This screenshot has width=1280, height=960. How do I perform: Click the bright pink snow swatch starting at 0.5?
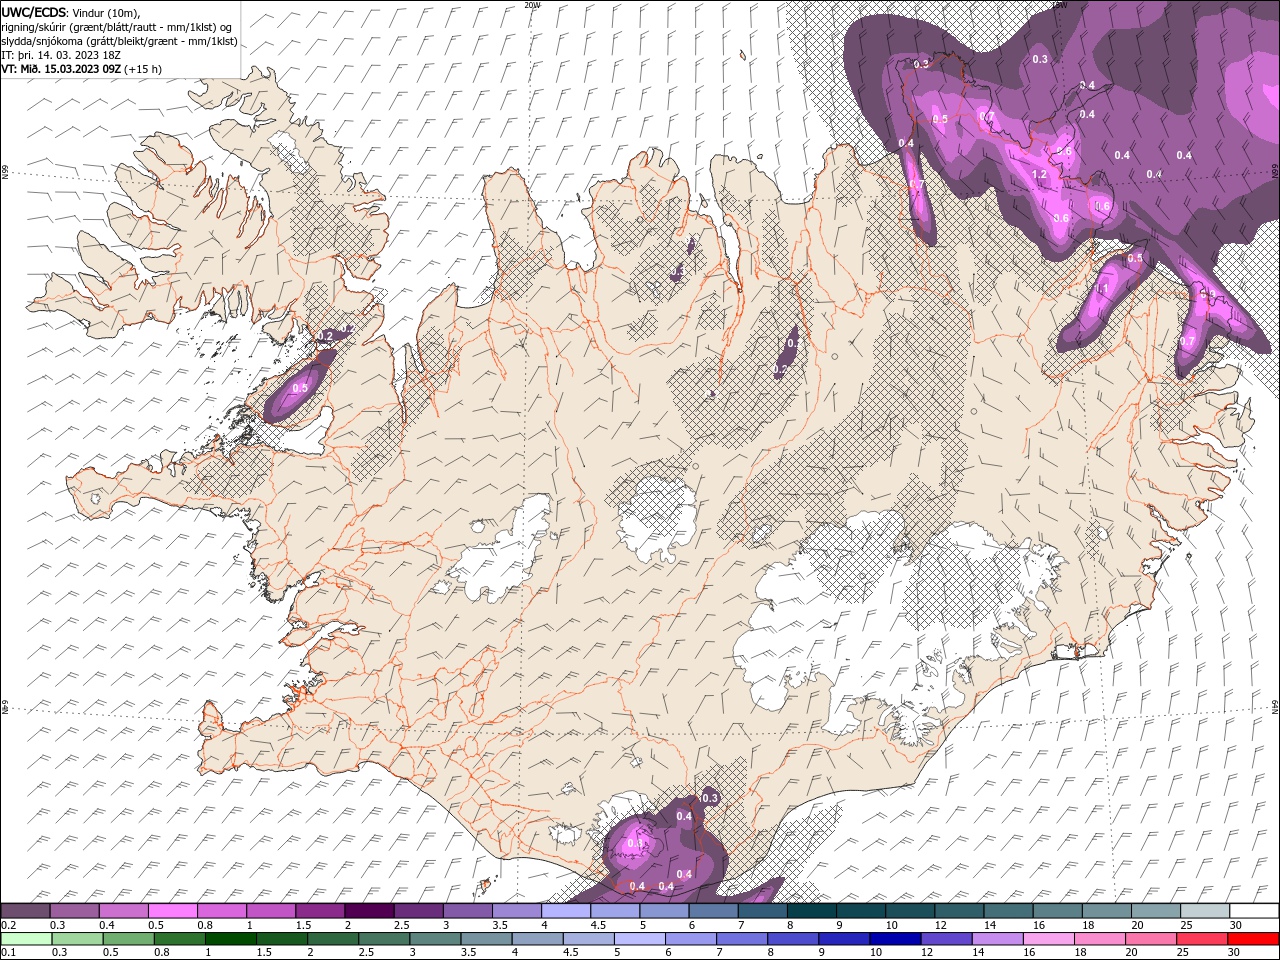click(x=173, y=911)
